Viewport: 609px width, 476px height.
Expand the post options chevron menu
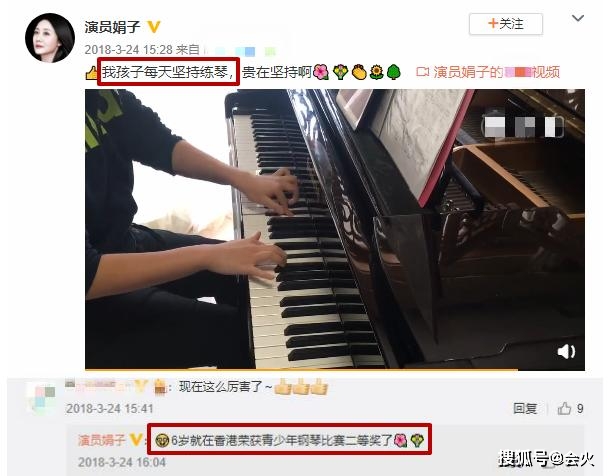point(578,18)
